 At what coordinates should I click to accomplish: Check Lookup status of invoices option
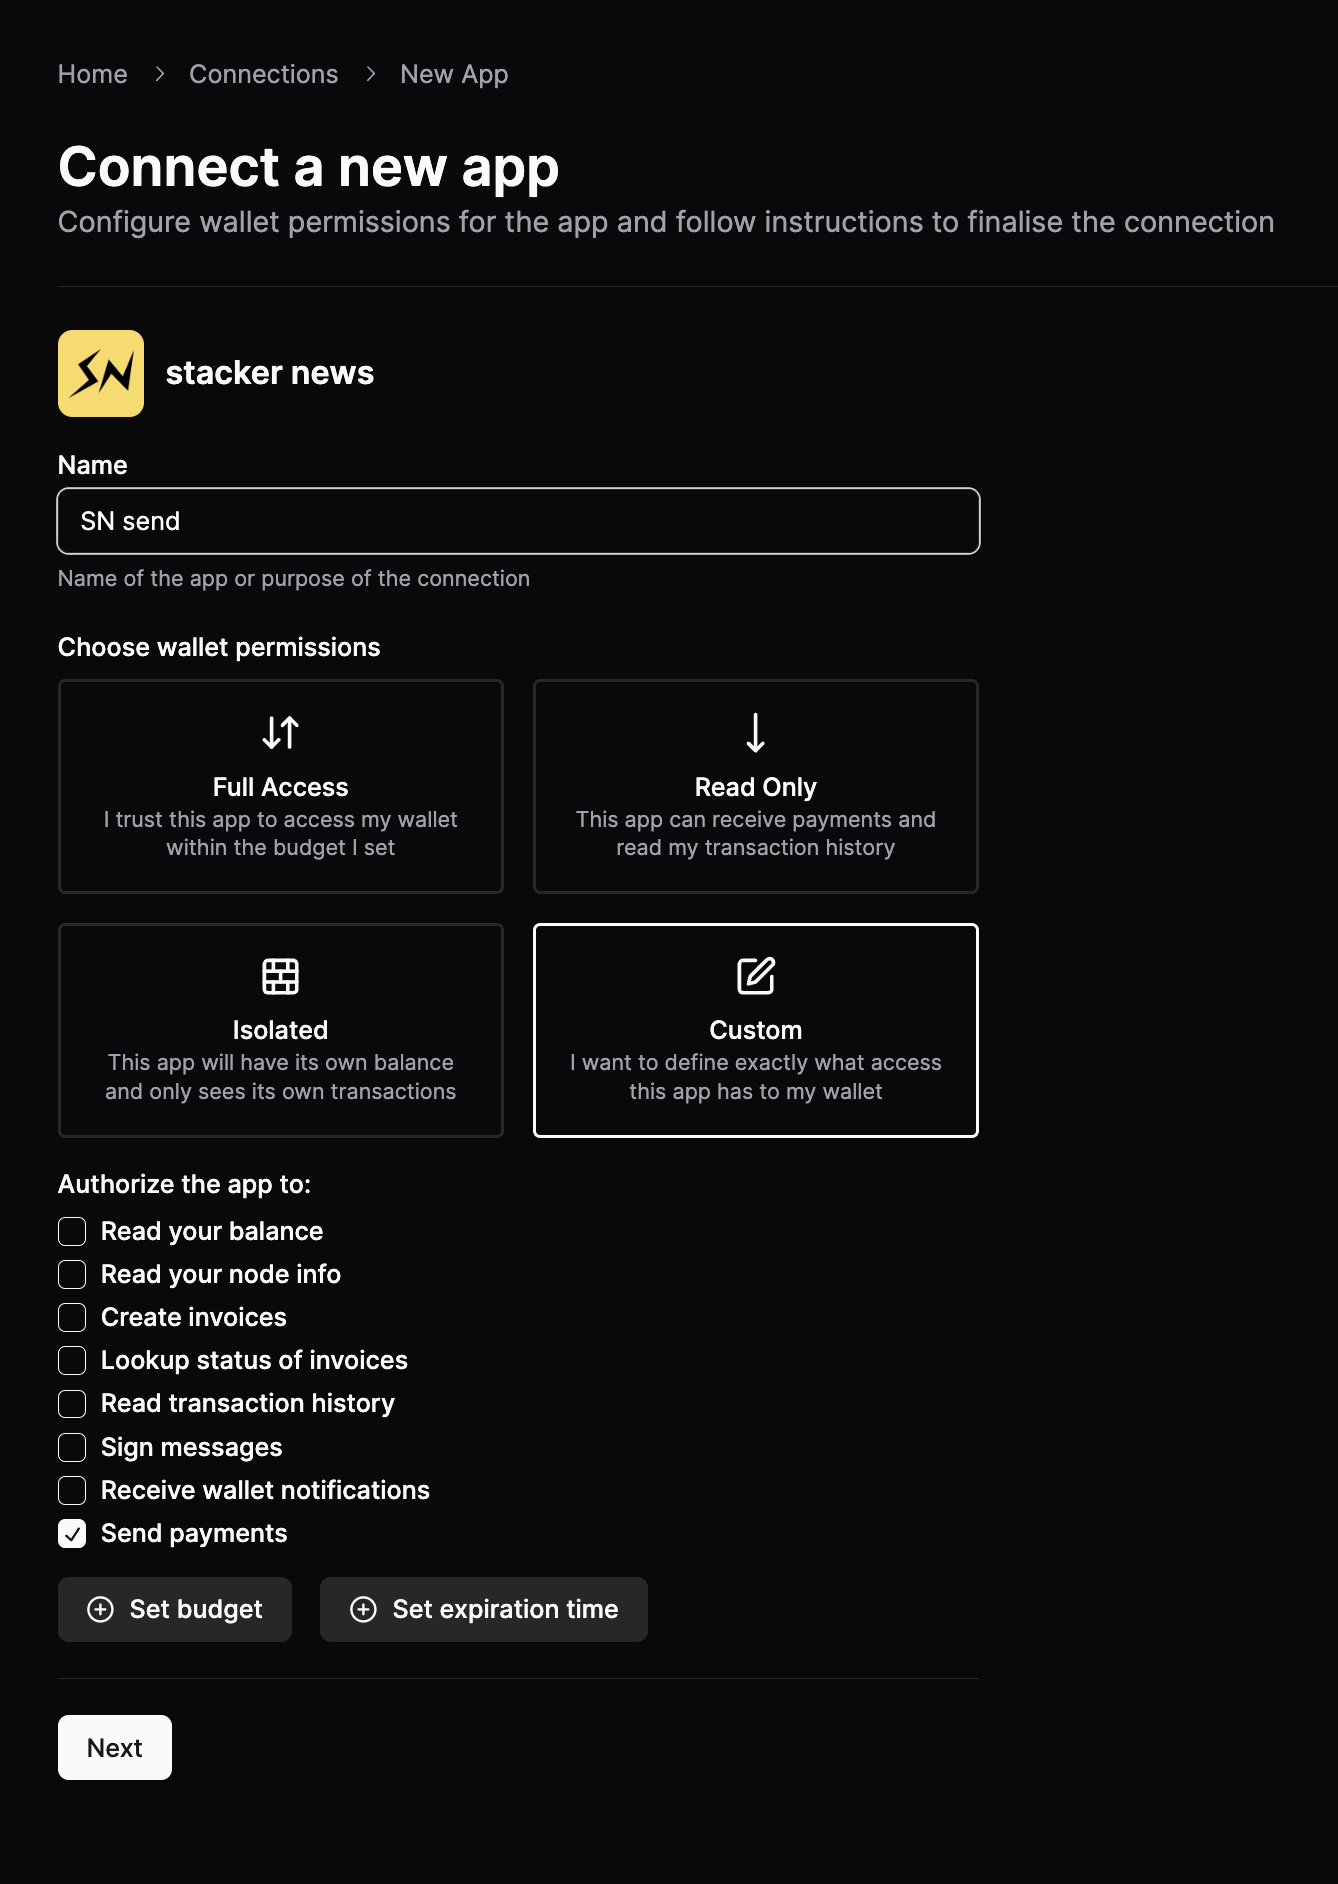click(72, 1360)
